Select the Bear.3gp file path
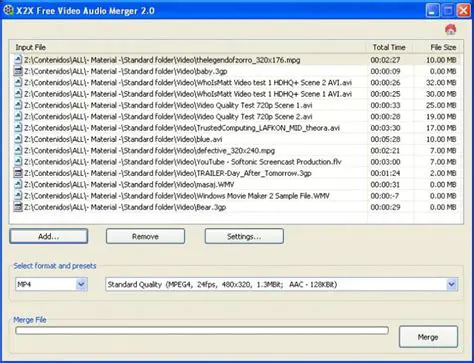The image size is (474, 363). coord(125,207)
